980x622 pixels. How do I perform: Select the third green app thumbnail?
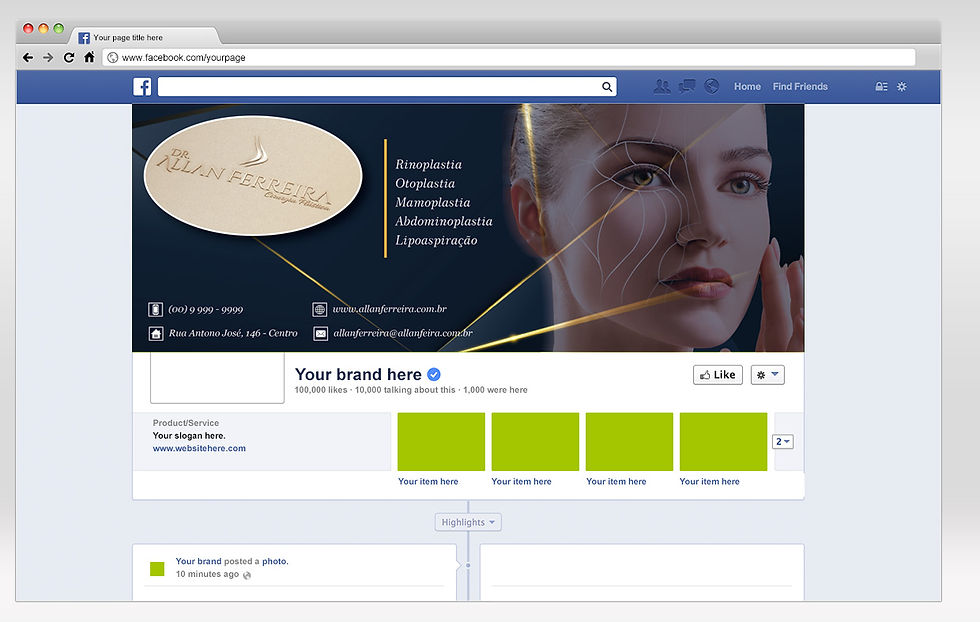pos(629,441)
